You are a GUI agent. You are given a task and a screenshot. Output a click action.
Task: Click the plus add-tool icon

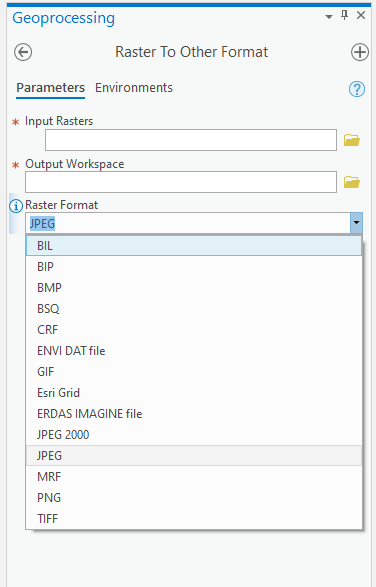[x=360, y=52]
